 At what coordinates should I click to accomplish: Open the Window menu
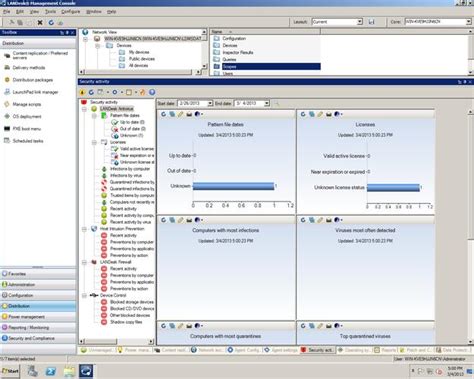click(94, 12)
